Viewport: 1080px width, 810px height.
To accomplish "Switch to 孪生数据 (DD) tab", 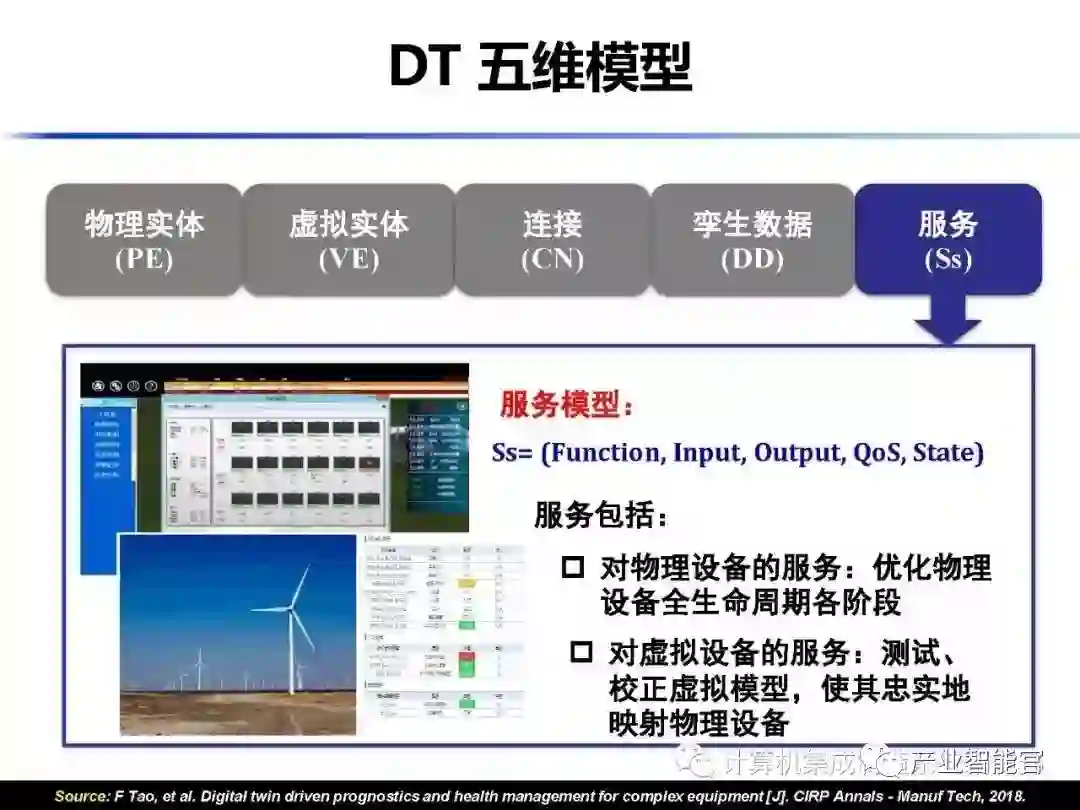I will click(x=752, y=240).
